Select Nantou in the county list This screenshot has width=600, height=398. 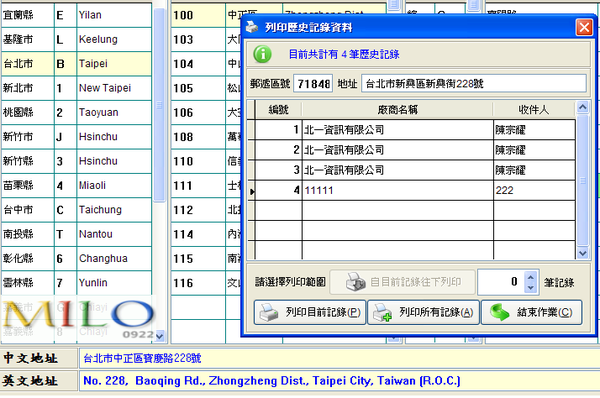[77, 234]
